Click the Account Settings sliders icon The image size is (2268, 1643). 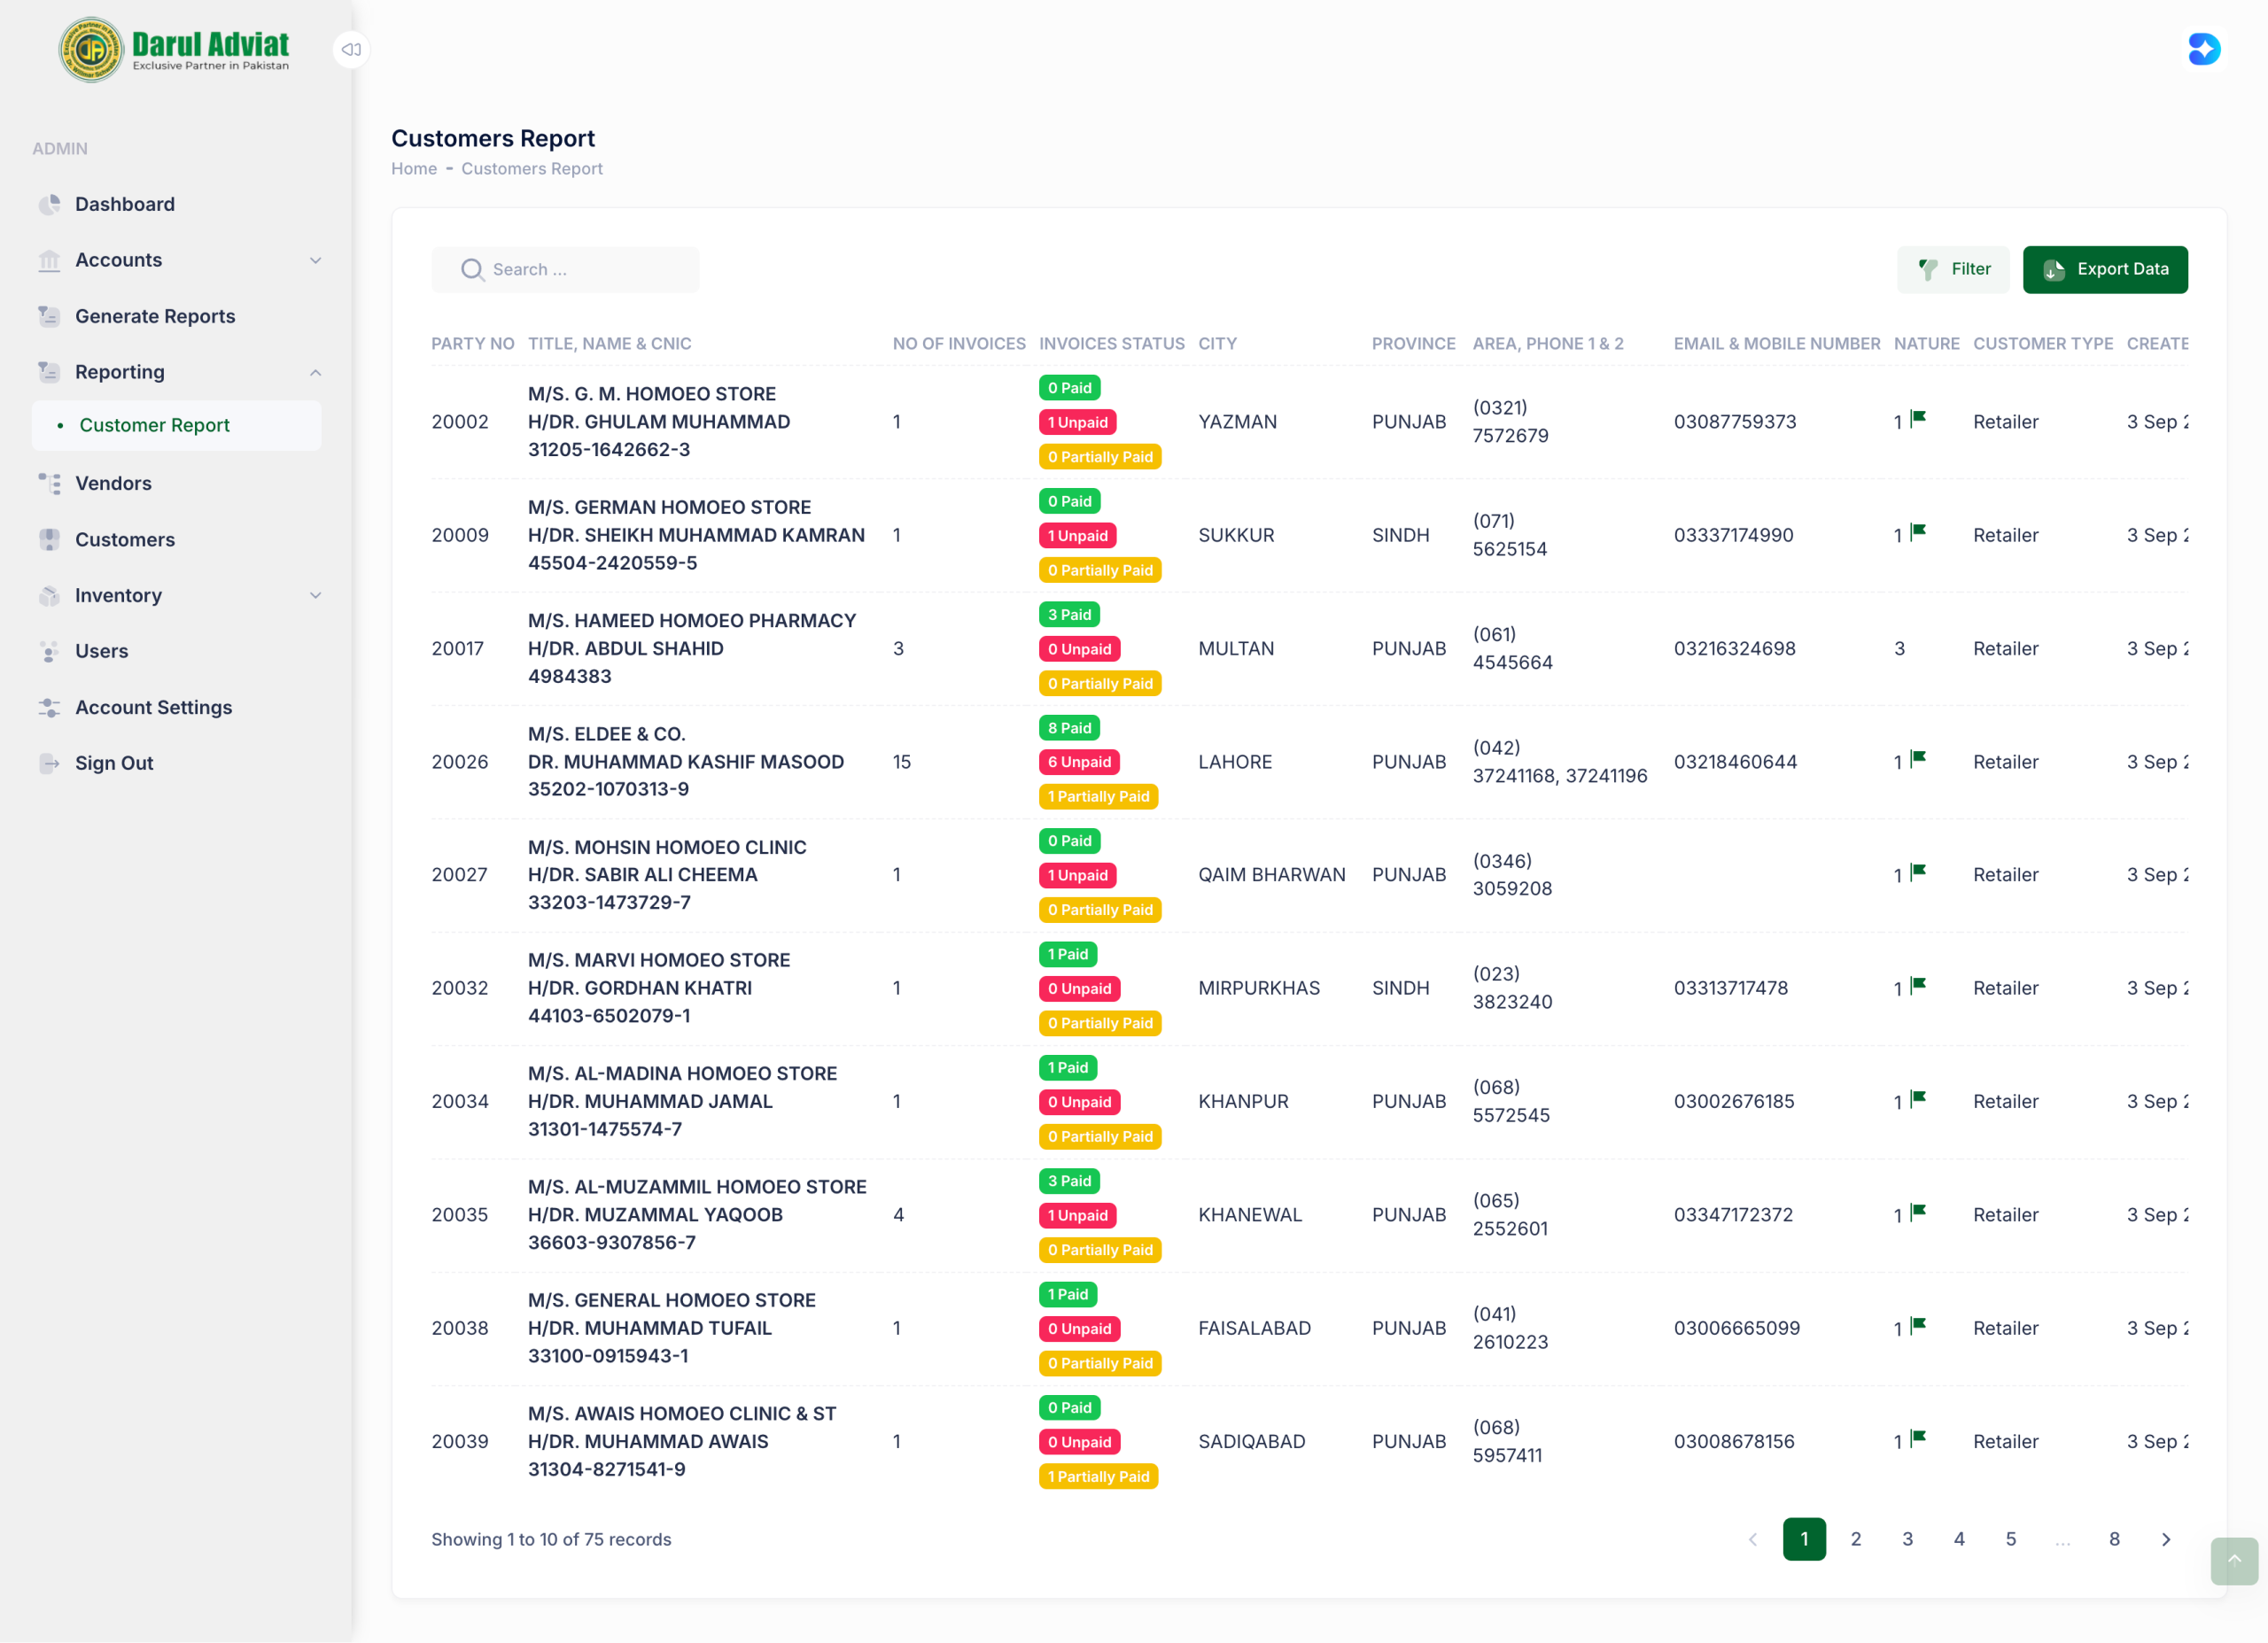click(49, 707)
